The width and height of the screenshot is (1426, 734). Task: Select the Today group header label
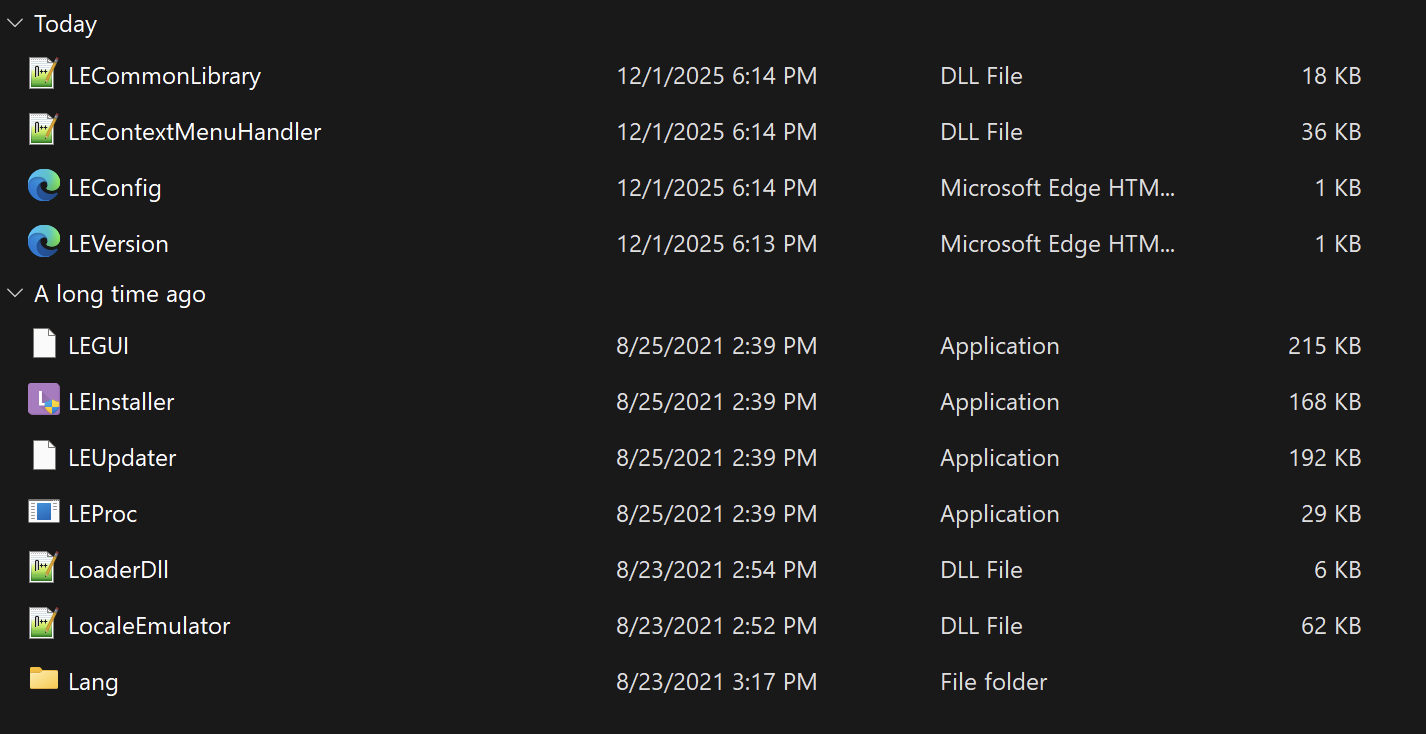[65, 24]
